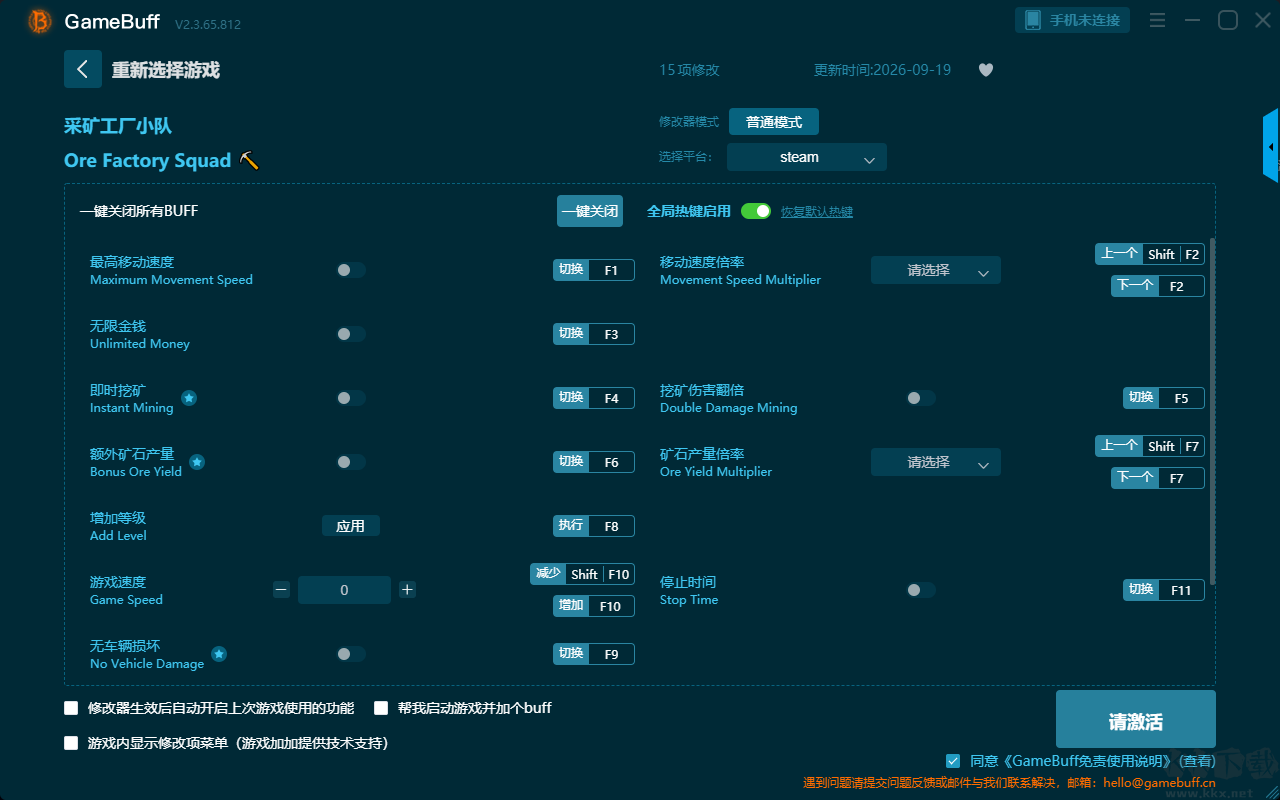1280x800 pixels.
Task: Click the 重新选择游戏 reselect game label
Action: click(x=166, y=70)
